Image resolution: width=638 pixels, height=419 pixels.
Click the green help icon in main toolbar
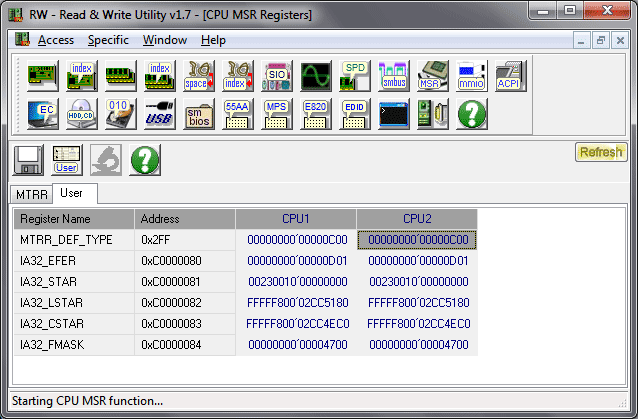tap(472, 114)
